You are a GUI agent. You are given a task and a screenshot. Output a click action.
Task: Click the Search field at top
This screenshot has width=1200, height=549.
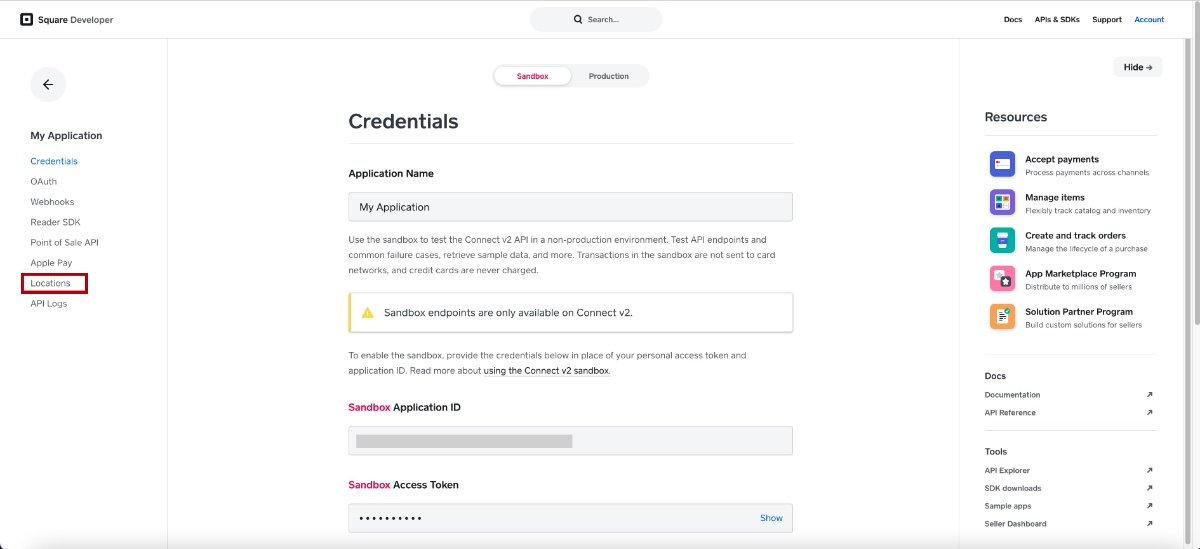(x=596, y=19)
